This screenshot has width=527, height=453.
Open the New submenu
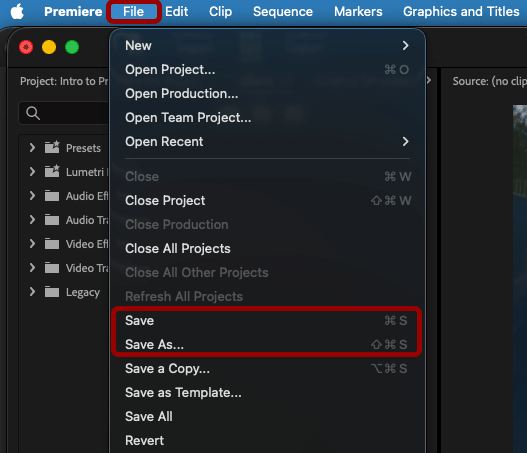coord(268,46)
